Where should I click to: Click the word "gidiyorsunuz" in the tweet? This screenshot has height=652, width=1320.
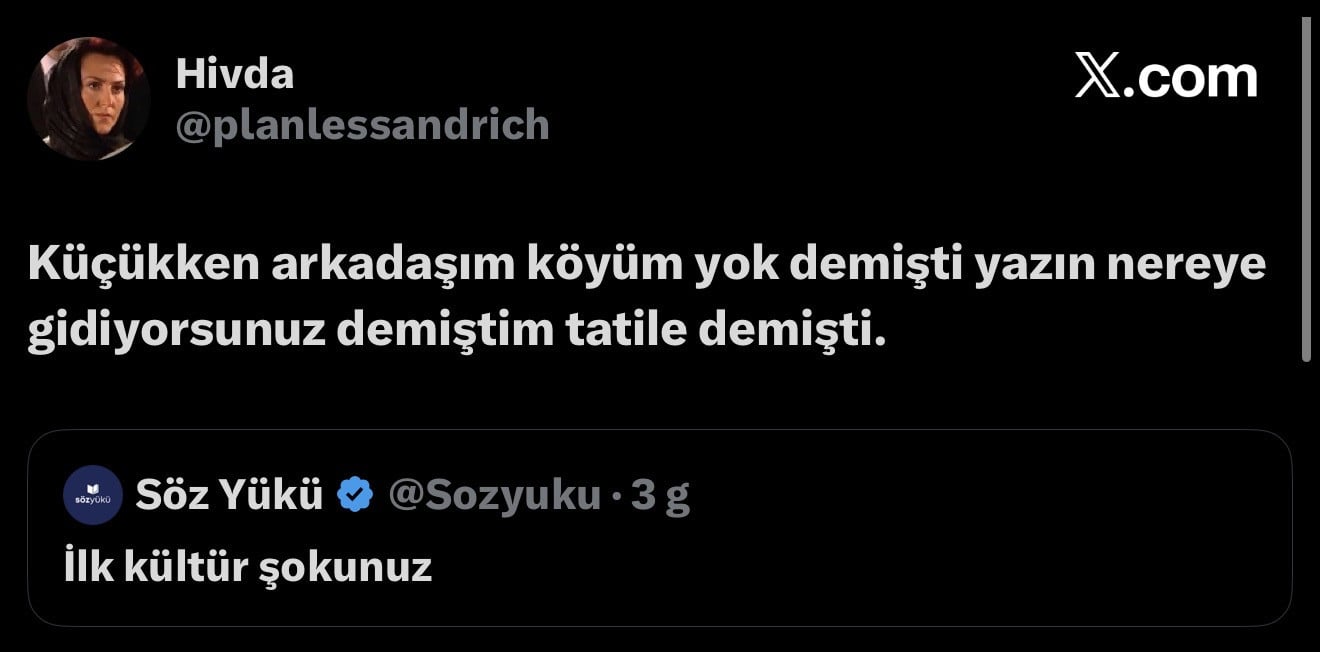pos(177,331)
